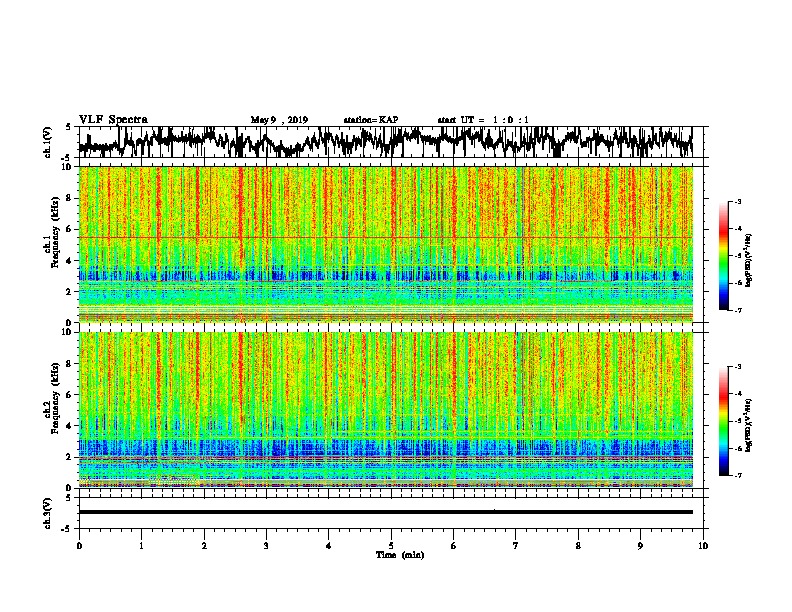Click the ch.2 colorbar log(PSD) label

tap(748, 425)
